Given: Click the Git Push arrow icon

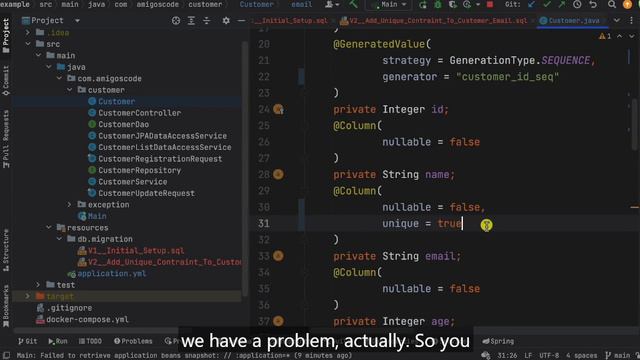Looking at the screenshot, I should click(x=562, y=4).
